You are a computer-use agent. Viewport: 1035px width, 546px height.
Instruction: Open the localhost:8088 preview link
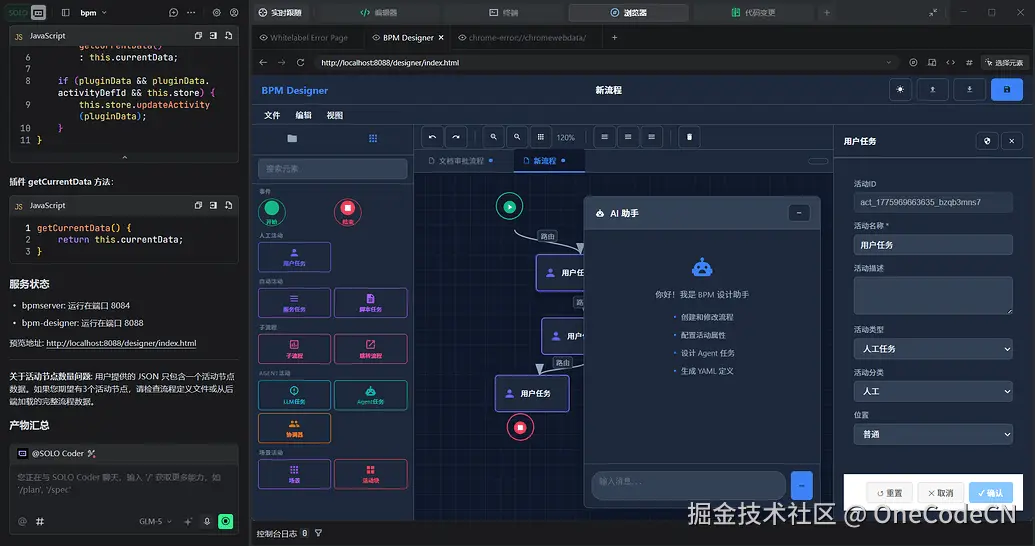click(121, 343)
